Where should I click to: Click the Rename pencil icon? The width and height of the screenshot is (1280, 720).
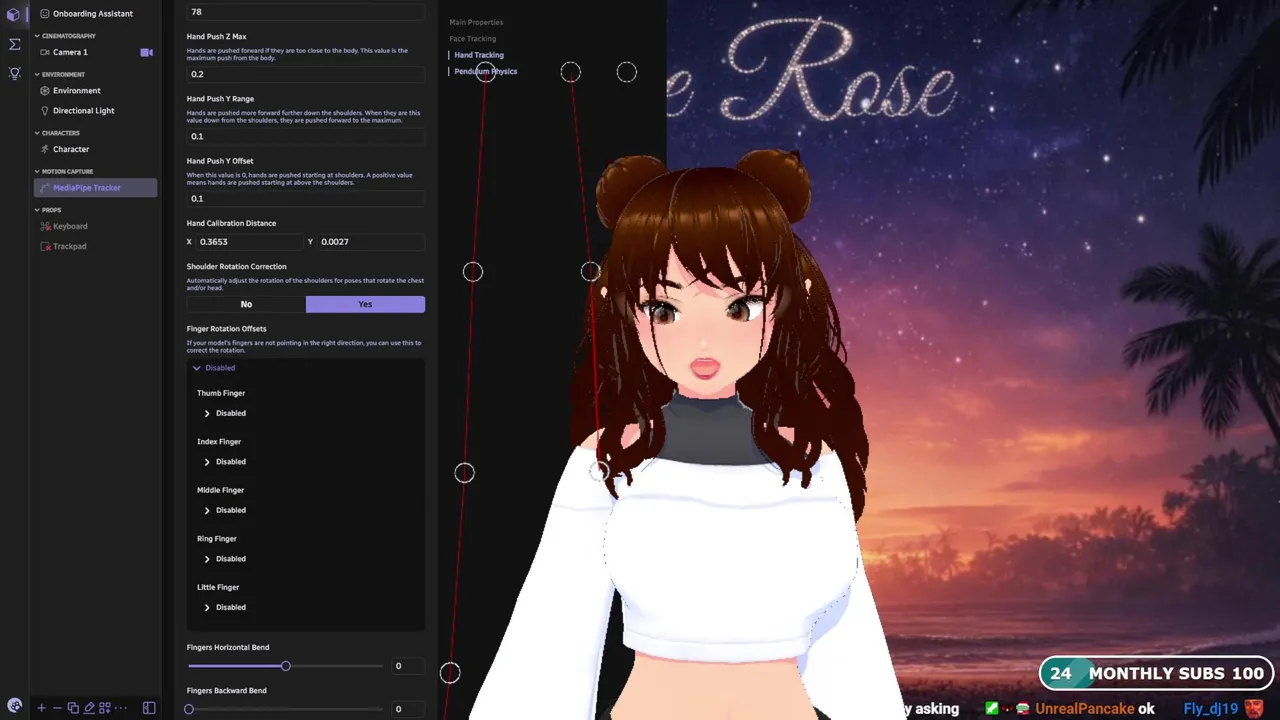(89, 708)
